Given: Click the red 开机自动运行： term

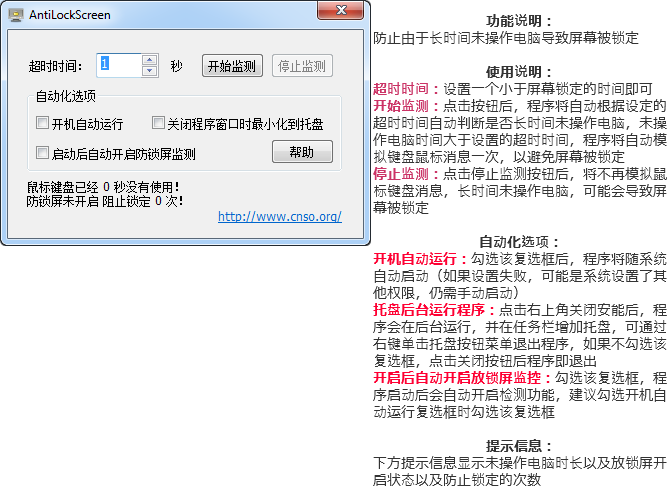Looking at the screenshot, I should point(421,259).
